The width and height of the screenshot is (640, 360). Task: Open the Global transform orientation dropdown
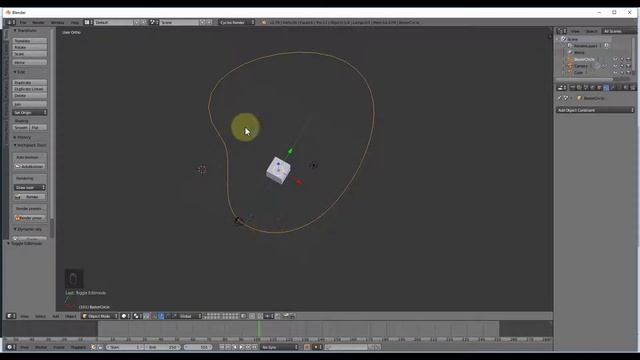click(190, 316)
